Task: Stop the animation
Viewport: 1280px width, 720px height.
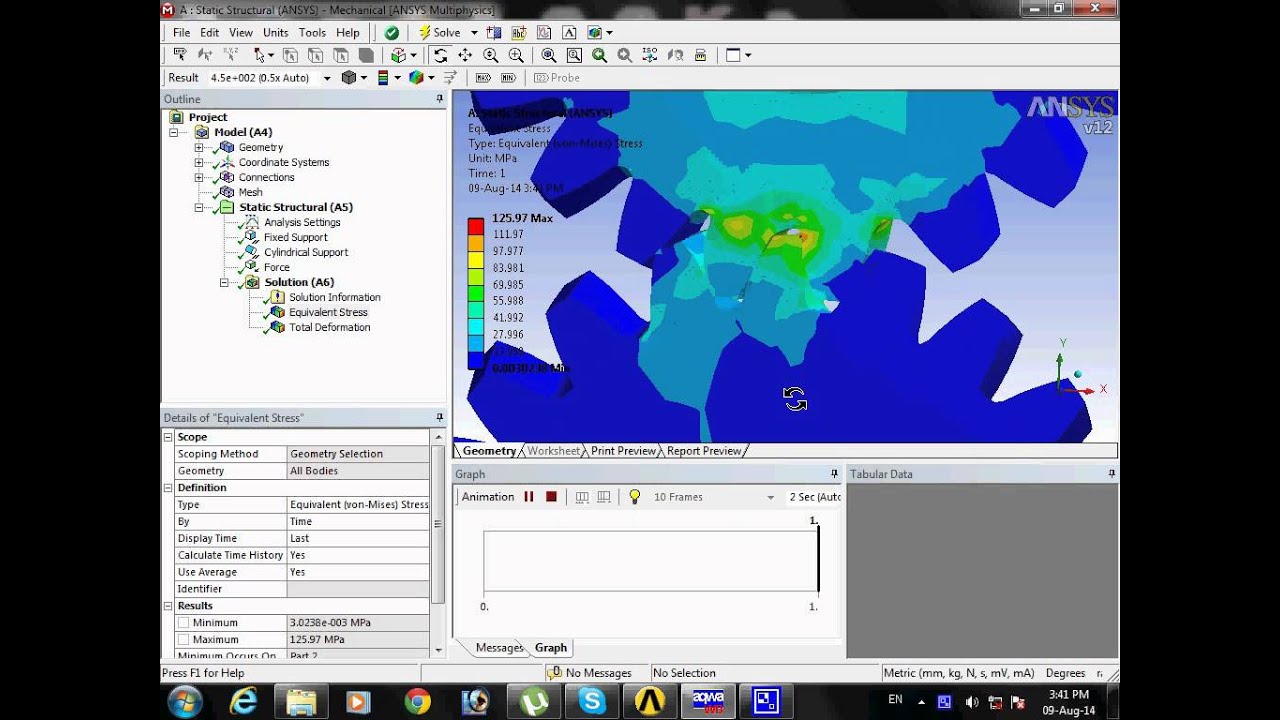Action: [x=551, y=497]
